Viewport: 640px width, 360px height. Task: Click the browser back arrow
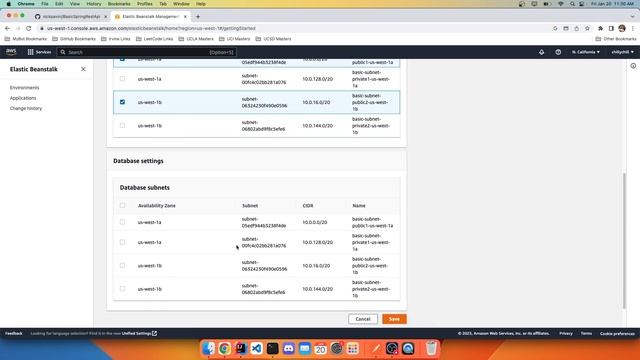tap(7, 28)
